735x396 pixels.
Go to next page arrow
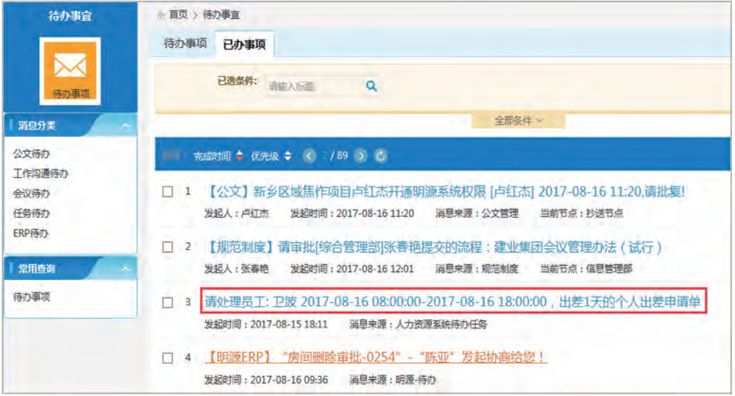(x=360, y=156)
